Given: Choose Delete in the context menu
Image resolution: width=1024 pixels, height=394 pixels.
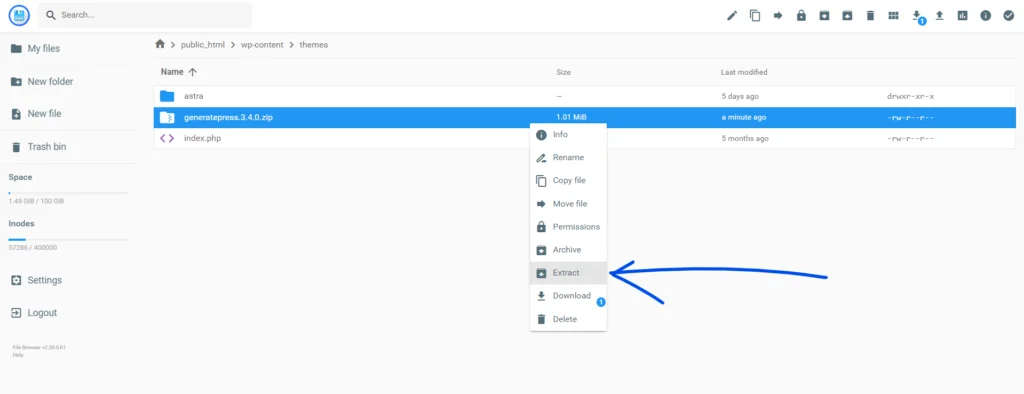Looking at the screenshot, I should (x=568, y=320).
